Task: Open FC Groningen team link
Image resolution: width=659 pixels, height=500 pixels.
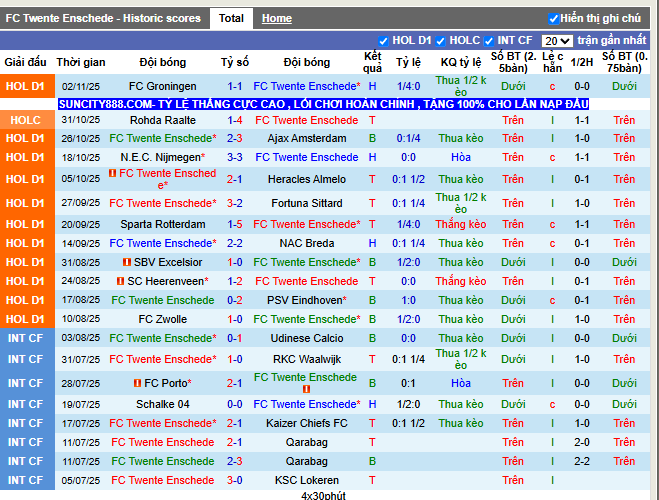Action: pyautogui.click(x=163, y=86)
